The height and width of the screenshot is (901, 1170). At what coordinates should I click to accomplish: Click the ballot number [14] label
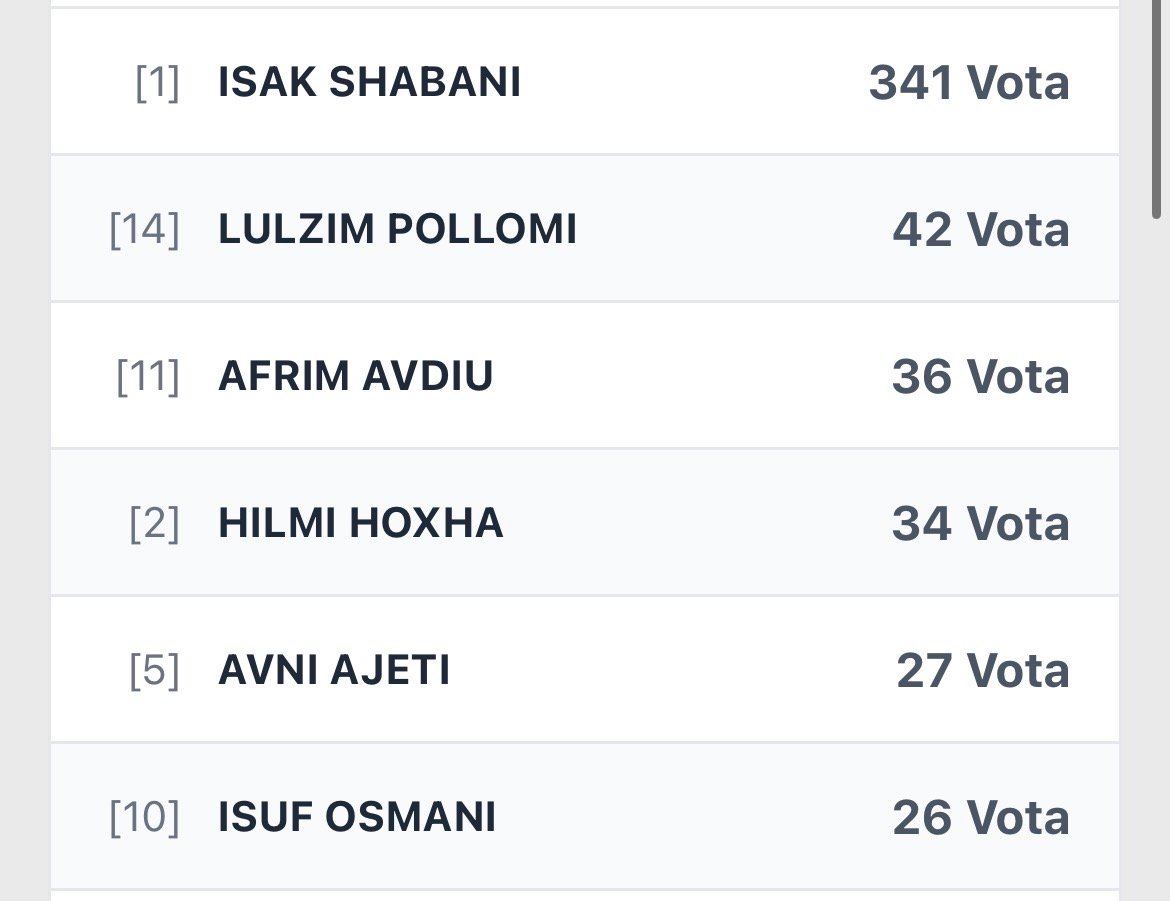144,230
